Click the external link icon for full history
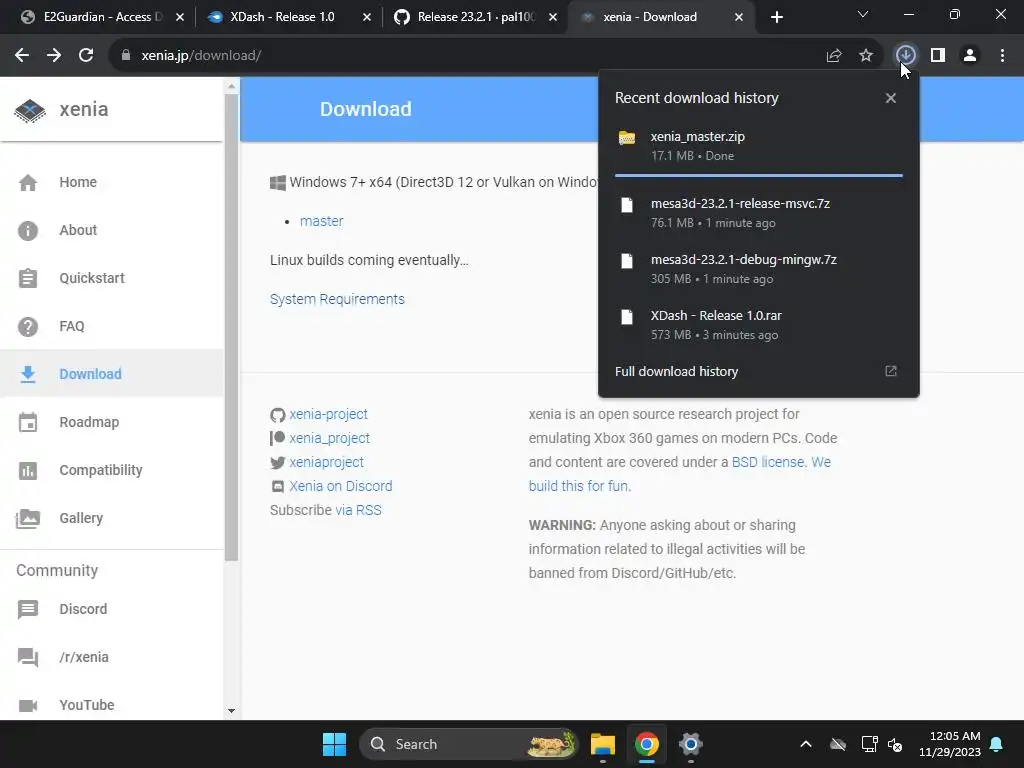 tap(891, 371)
